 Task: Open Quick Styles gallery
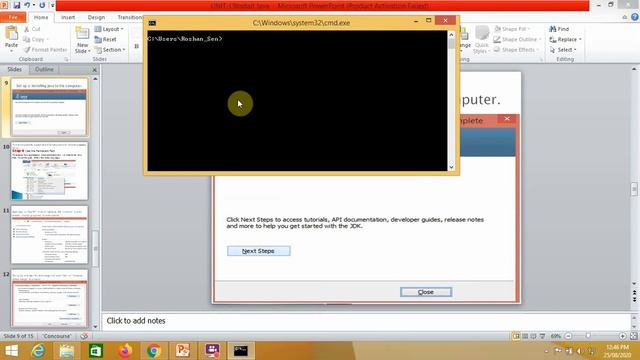pos(482,40)
